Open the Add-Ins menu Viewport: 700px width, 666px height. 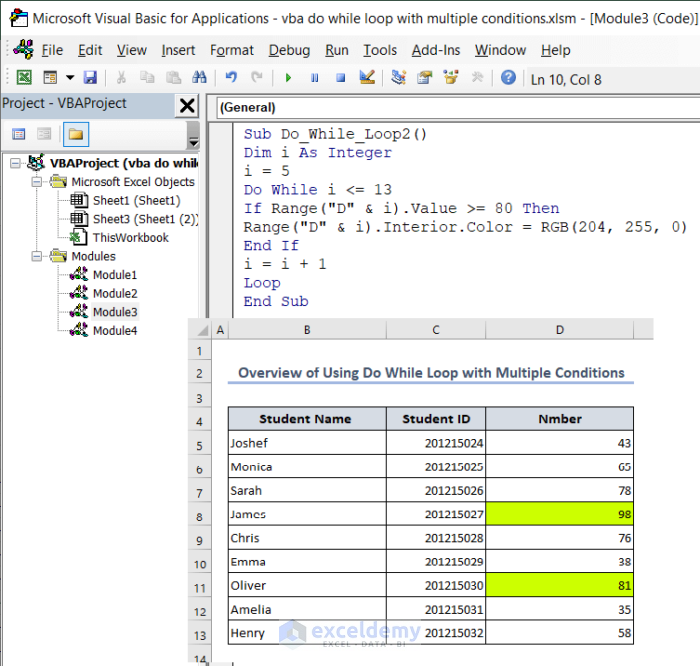[437, 50]
